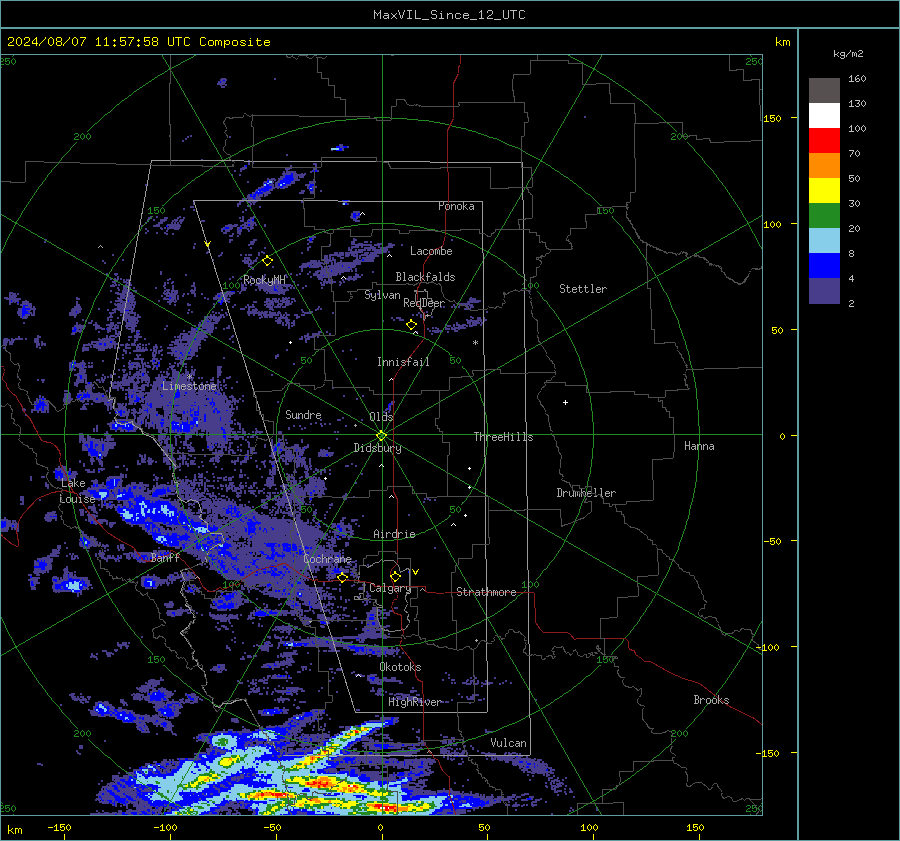Click the Hanna label

699,446
